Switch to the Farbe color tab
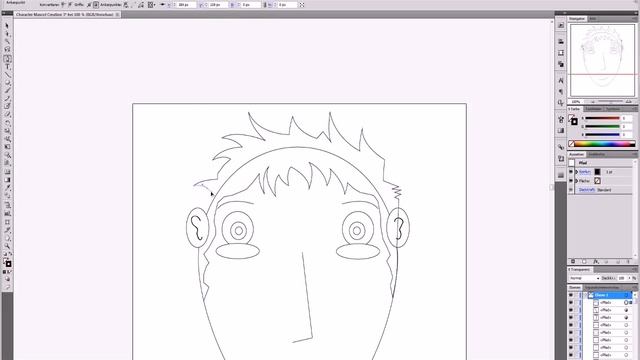This screenshot has height=360, width=640. pos(575,109)
